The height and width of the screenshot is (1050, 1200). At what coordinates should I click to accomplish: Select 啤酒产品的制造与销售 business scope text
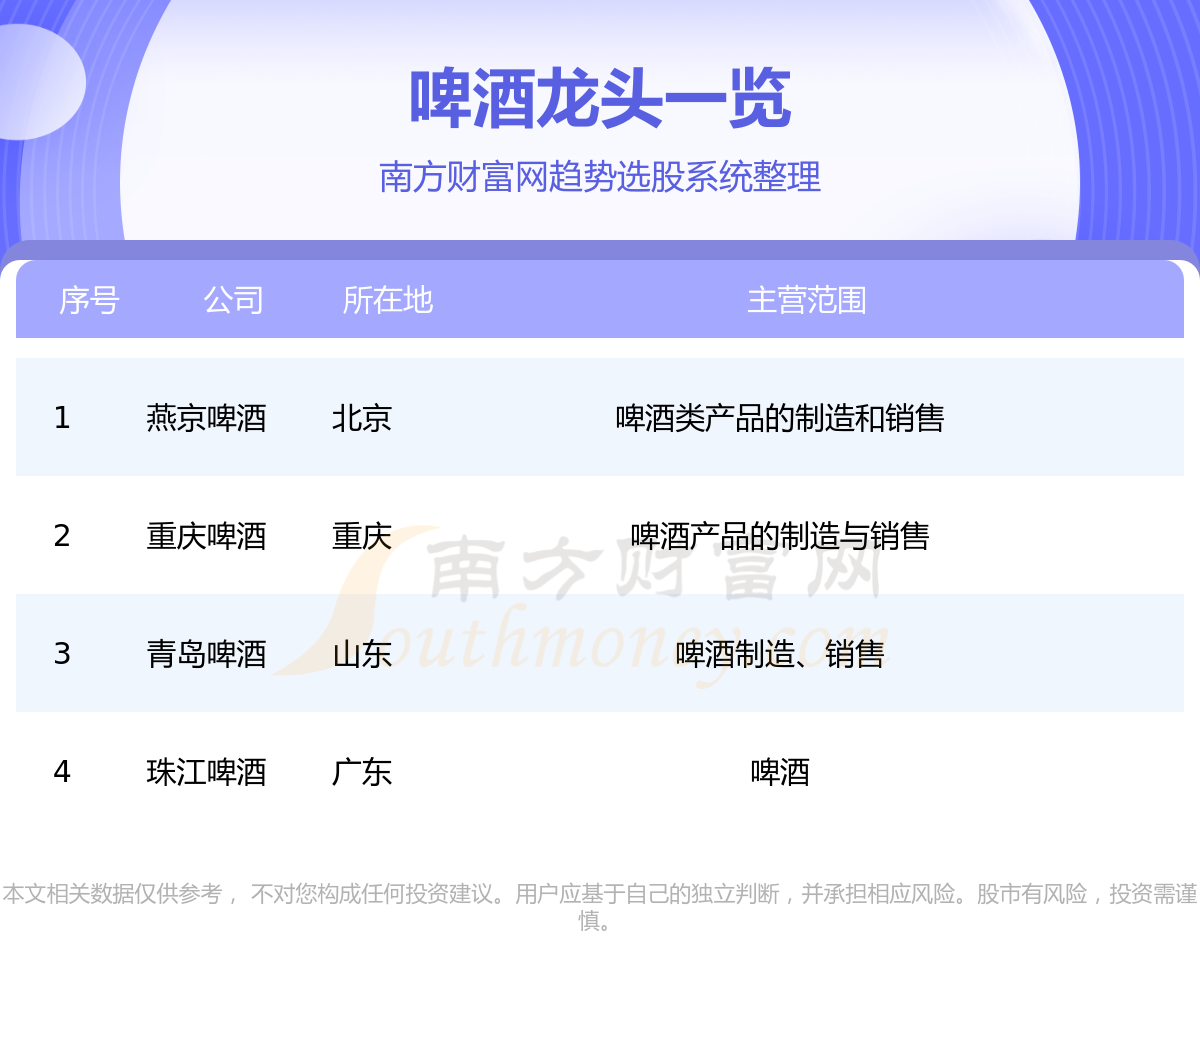(780, 536)
